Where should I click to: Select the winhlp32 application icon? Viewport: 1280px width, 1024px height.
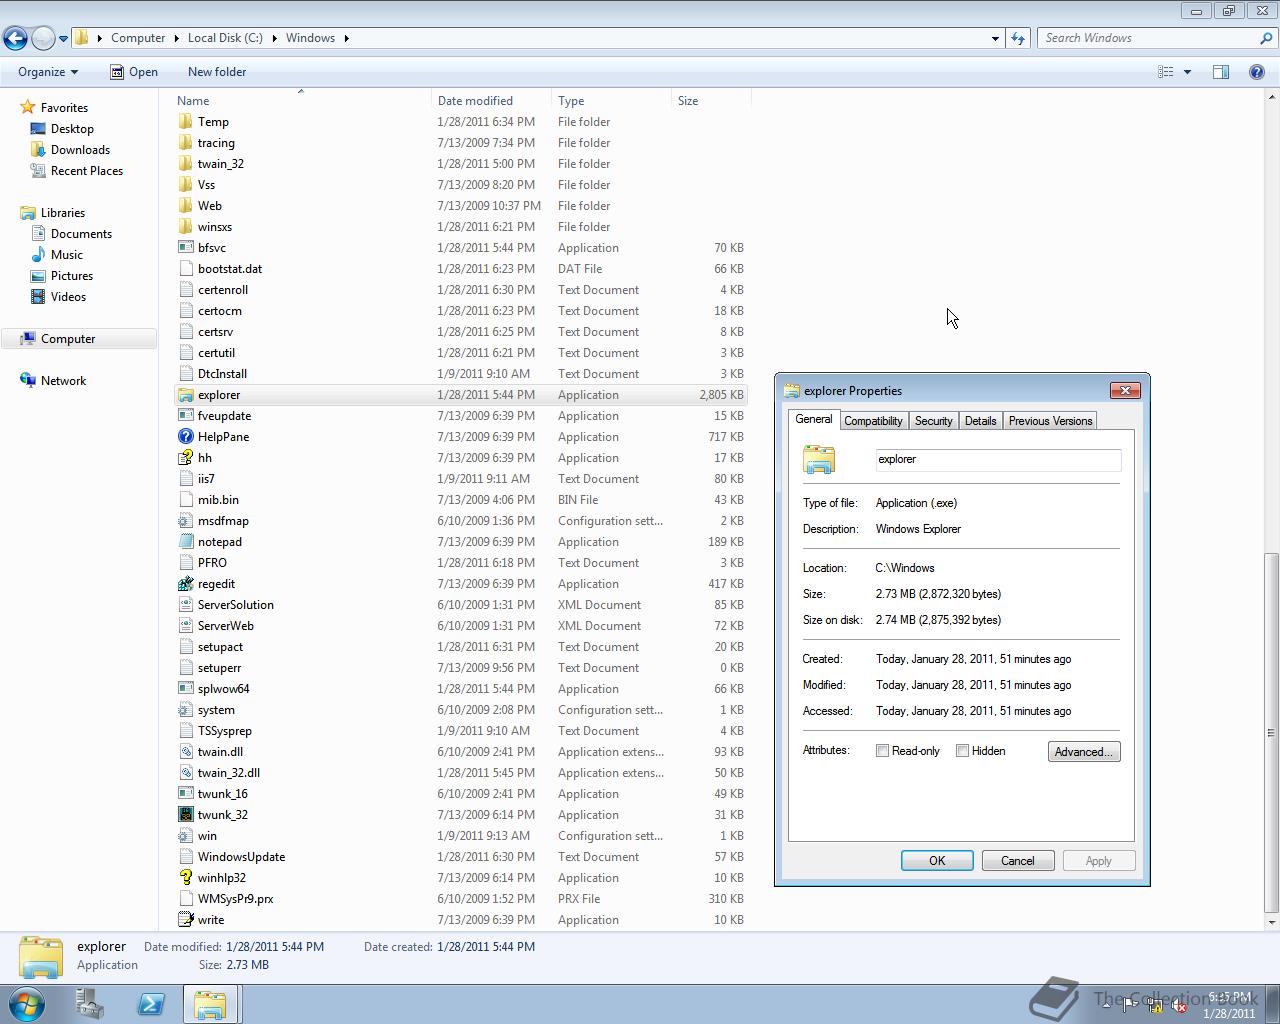tap(186, 878)
